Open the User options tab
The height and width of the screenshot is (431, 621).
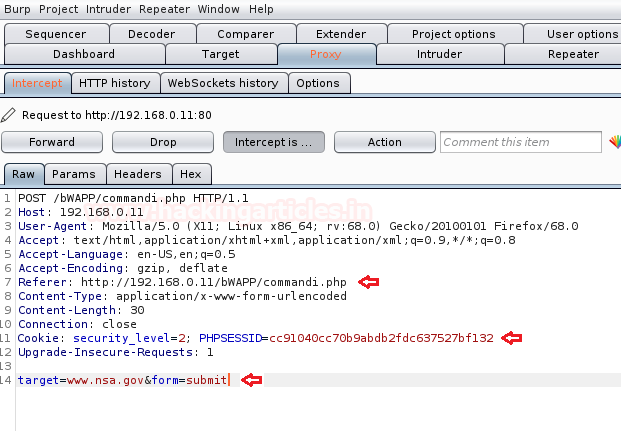point(573,34)
